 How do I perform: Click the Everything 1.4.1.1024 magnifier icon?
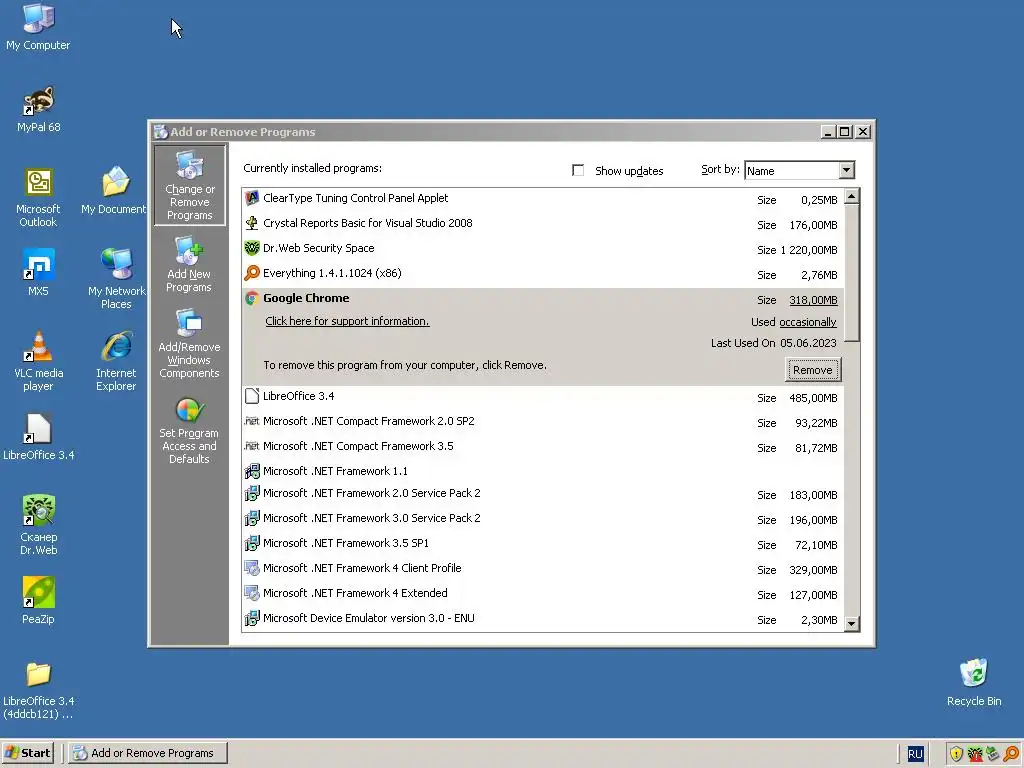(251, 273)
